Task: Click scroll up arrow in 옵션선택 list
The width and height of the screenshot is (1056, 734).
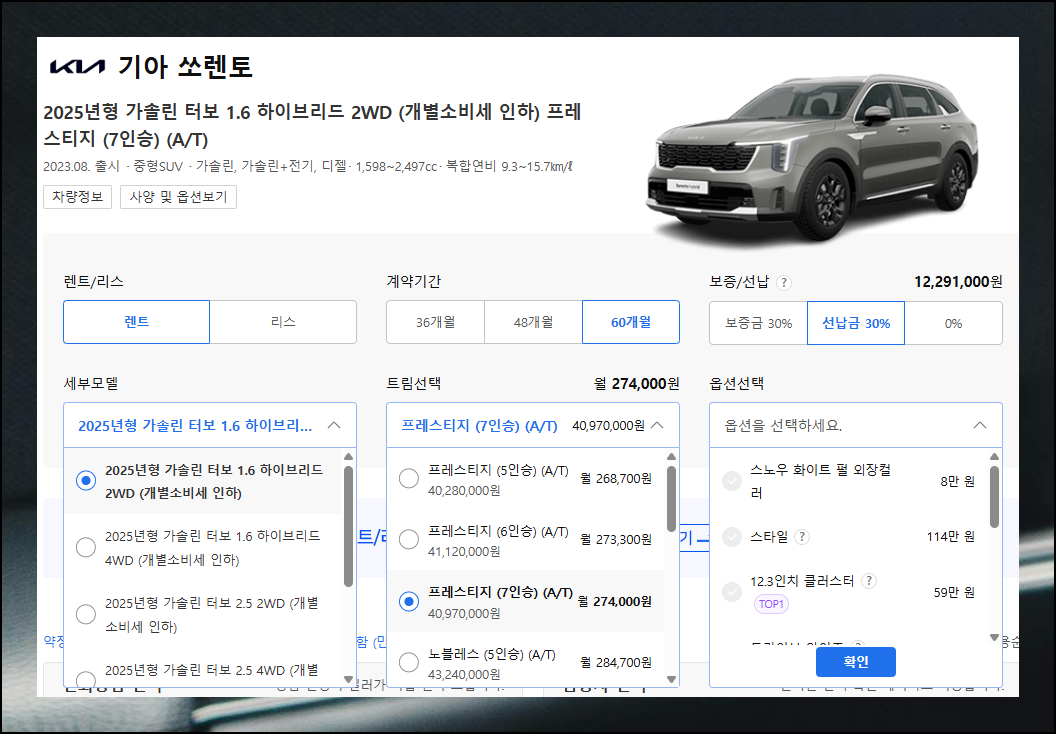Action: click(995, 457)
